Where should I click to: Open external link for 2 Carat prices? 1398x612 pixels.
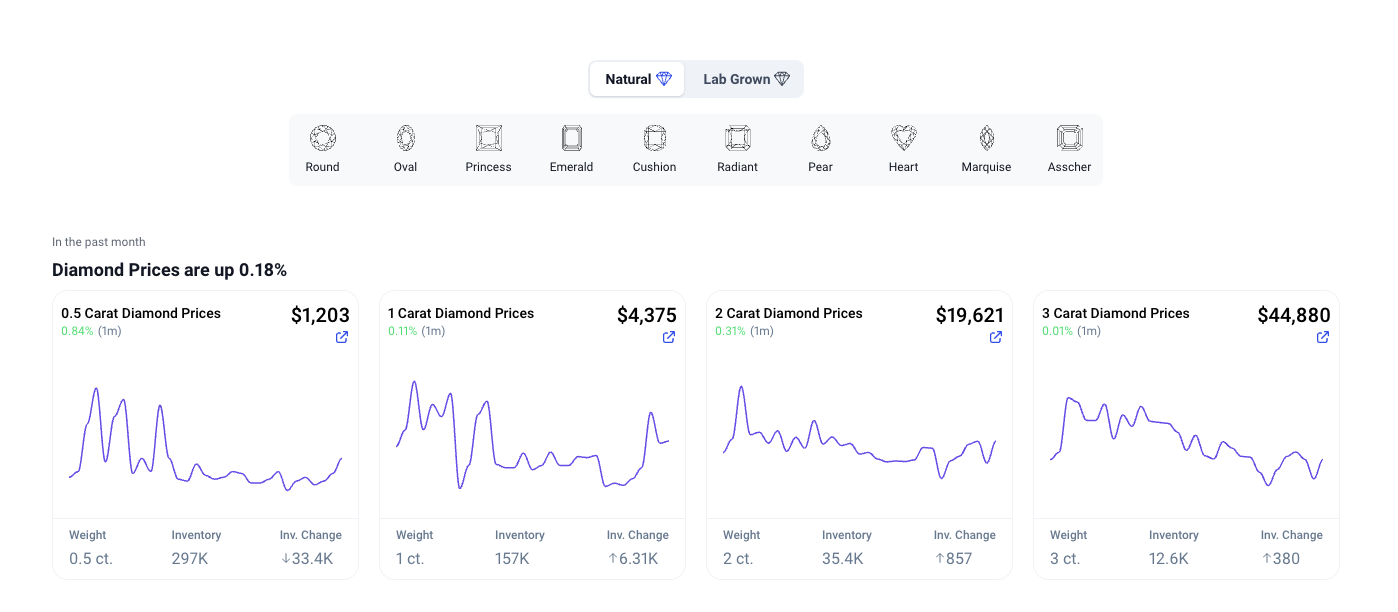point(996,337)
